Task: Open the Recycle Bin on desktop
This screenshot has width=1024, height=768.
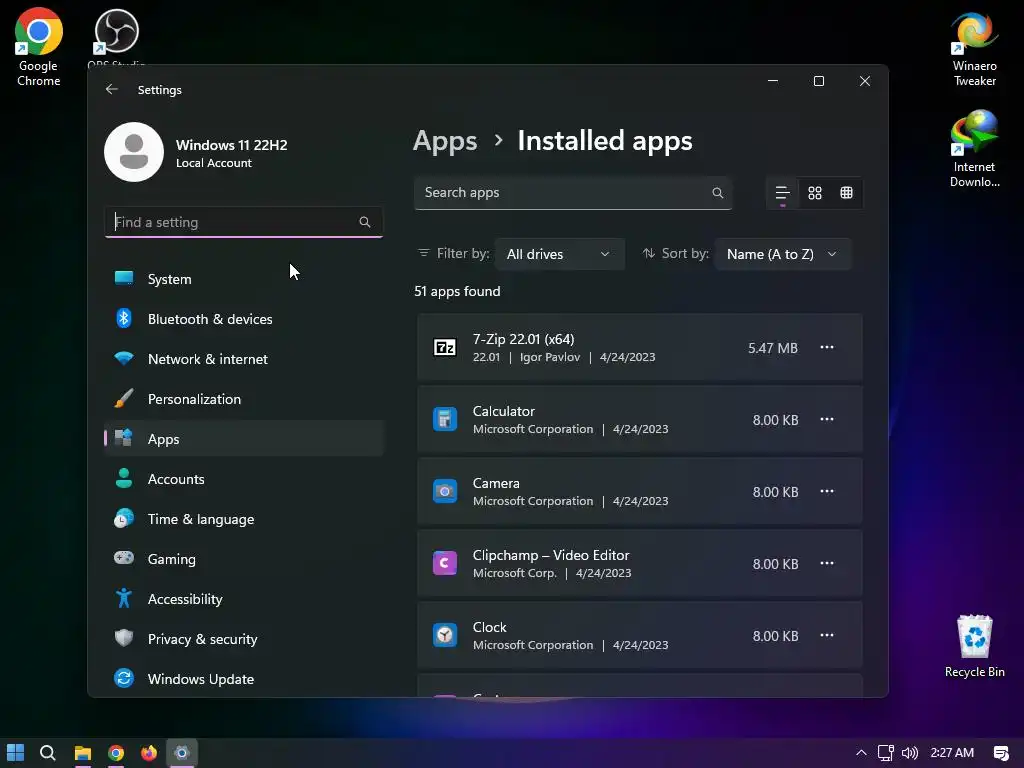Action: [974, 647]
